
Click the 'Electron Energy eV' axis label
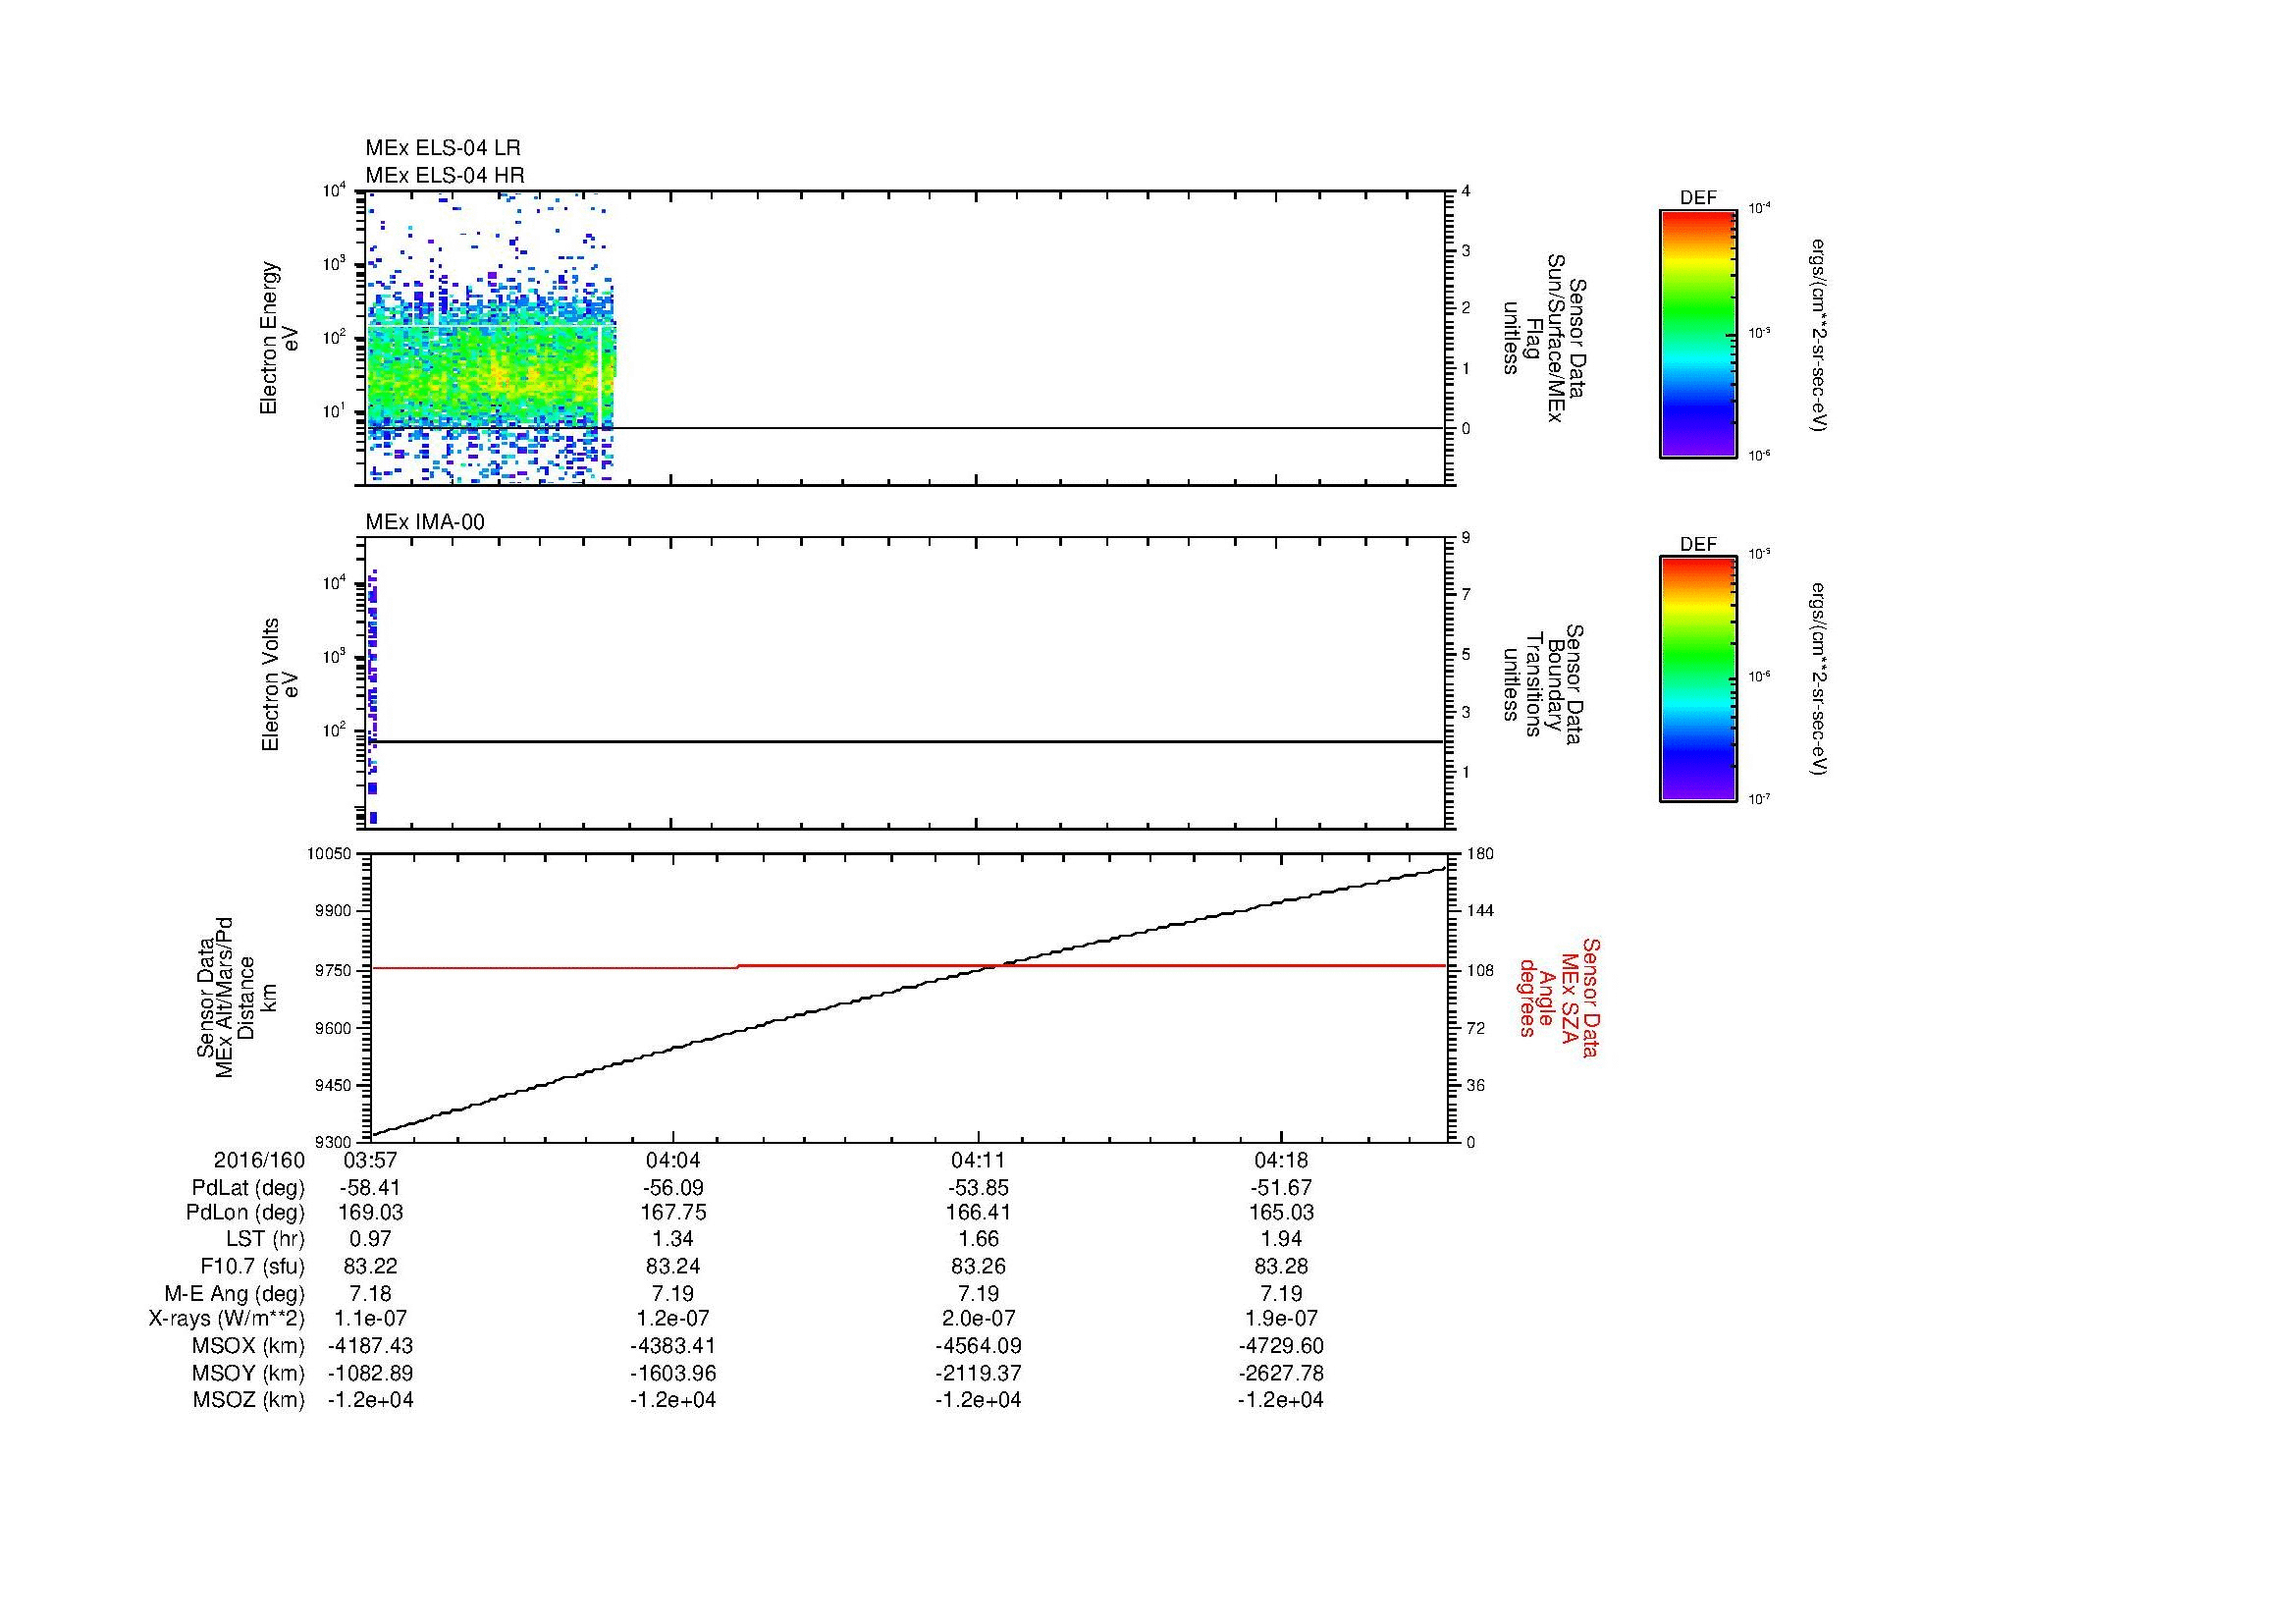280,338
